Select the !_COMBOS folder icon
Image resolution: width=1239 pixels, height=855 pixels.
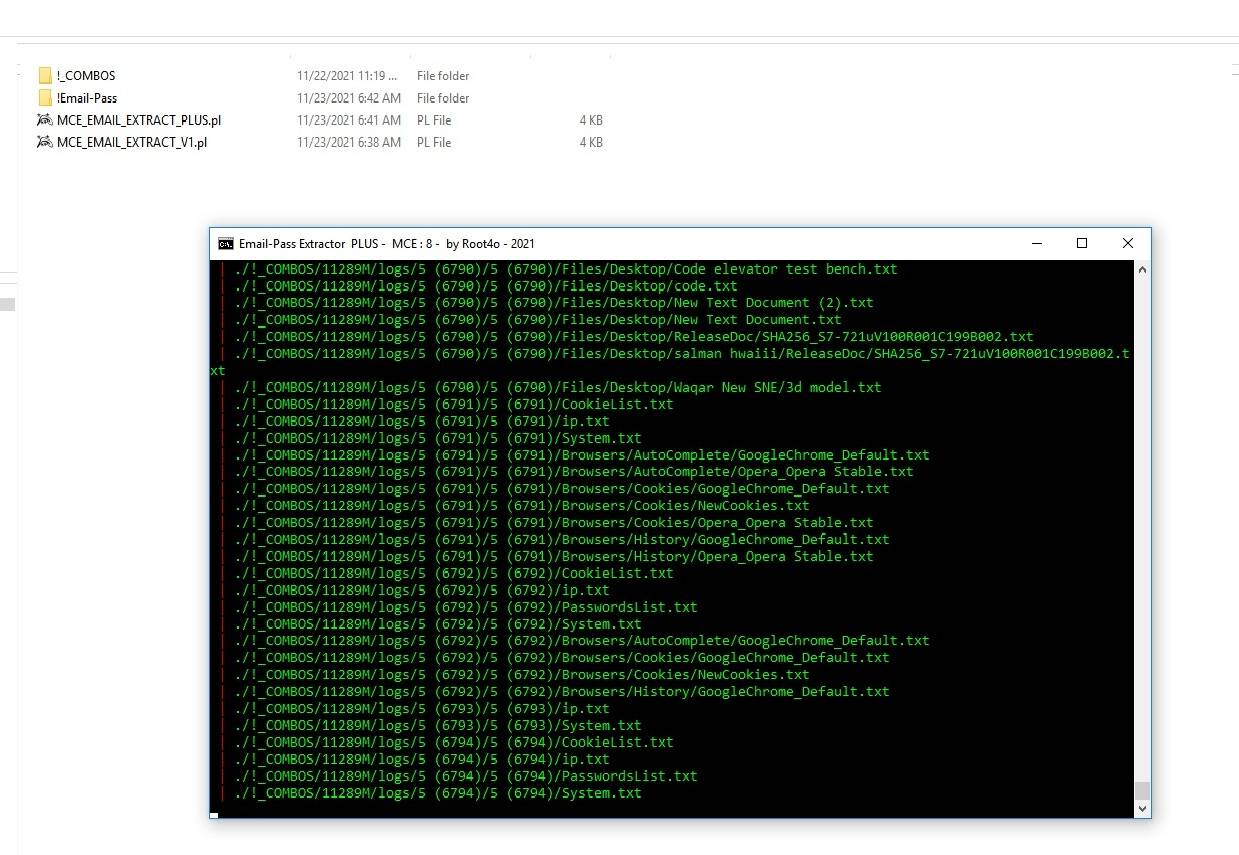pyautogui.click(x=44, y=76)
